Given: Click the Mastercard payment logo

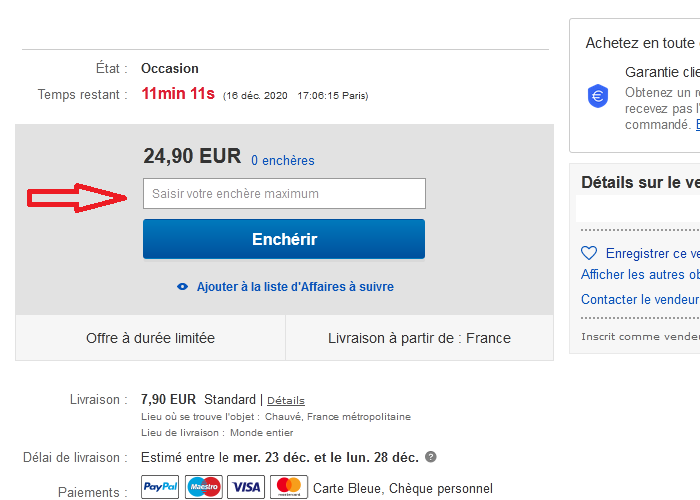Looking at the screenshot, I should (x=289, y=487).
